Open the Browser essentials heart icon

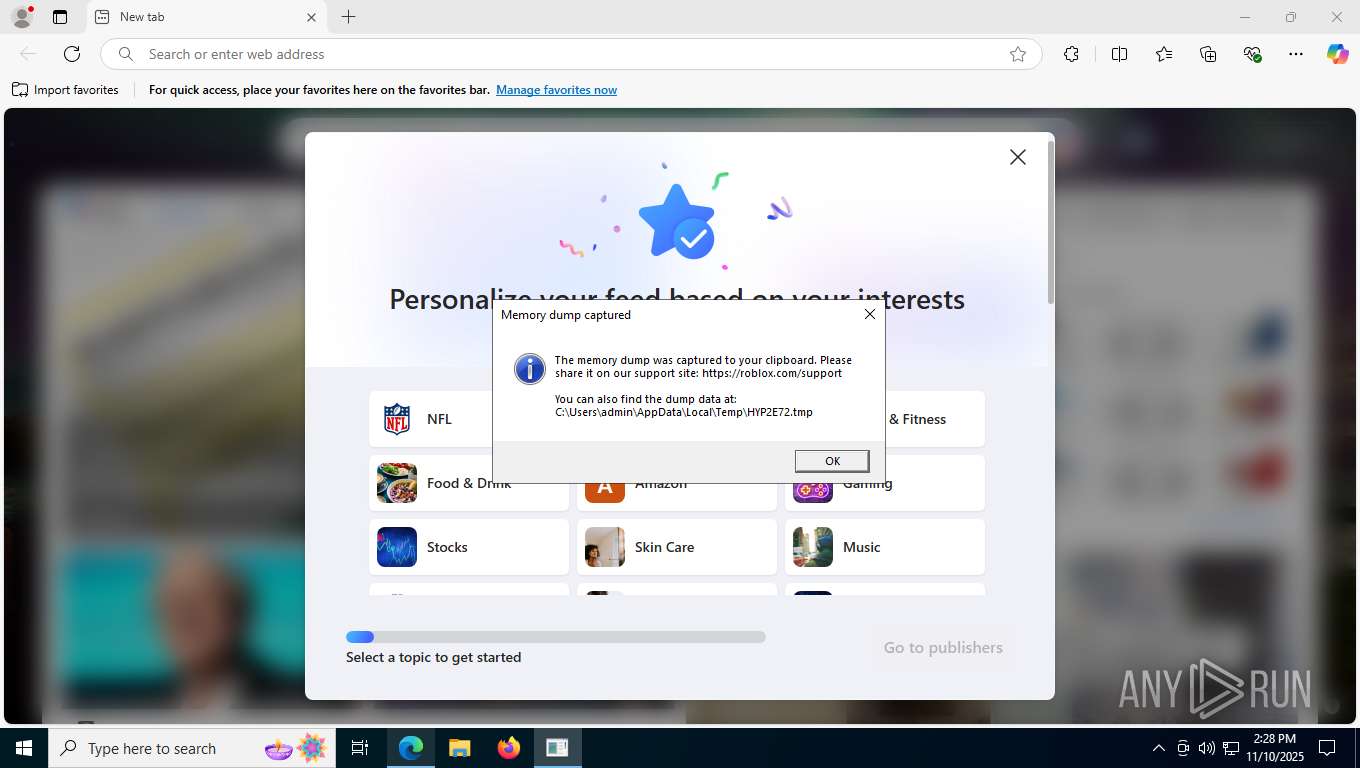point(1252,54)
